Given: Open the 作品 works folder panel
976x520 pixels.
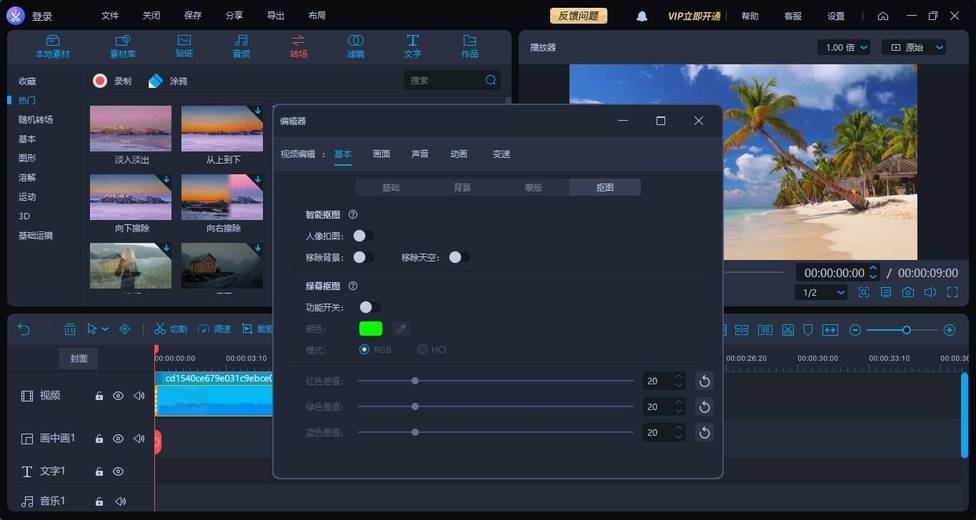Looking at the screenshot, I should (x=470, y=47).
